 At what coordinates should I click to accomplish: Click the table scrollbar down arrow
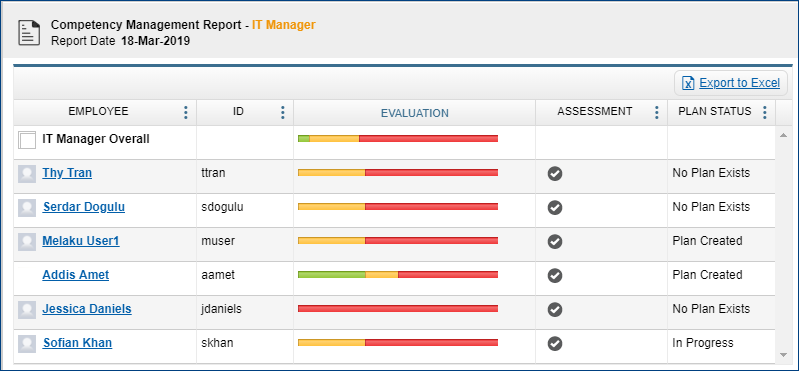tap(783, 355)
